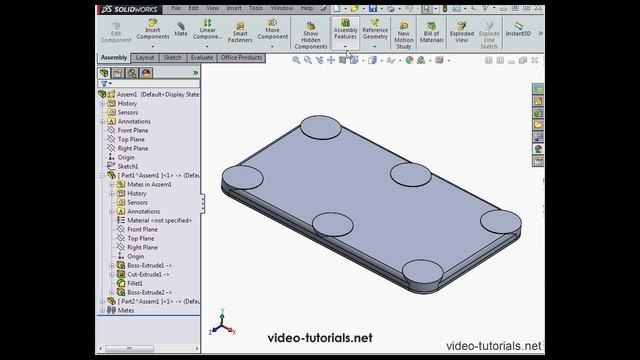The width and height of the screenshot is (640, 360).
Task: Click the Insert Components tool
Action: click(153, 29)
